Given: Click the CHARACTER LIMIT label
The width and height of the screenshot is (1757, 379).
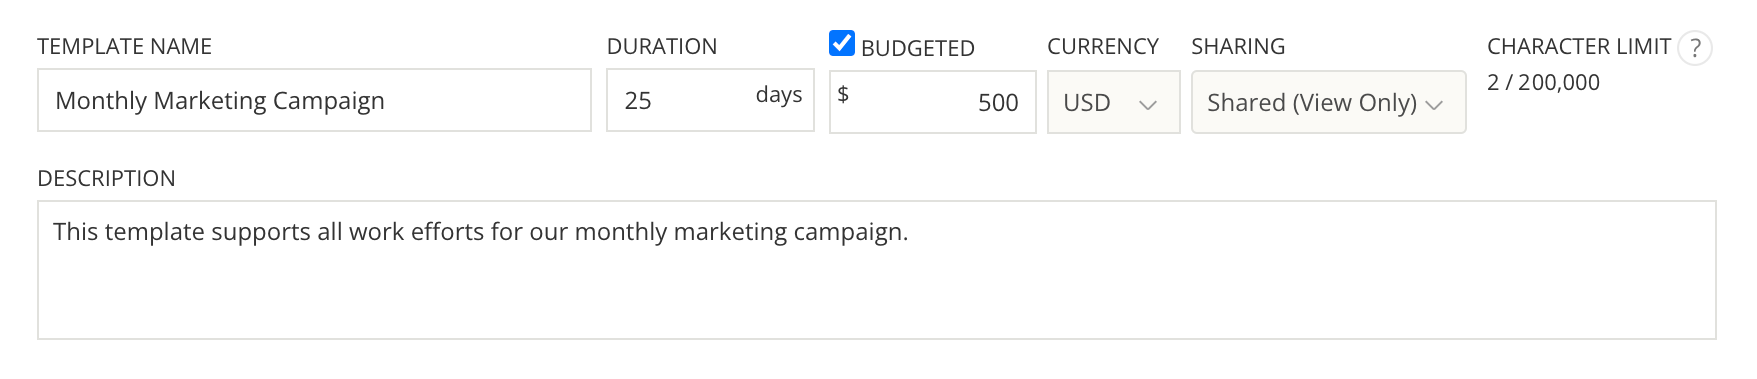Looking at the screenshot, I should [x=1579, y=47].
